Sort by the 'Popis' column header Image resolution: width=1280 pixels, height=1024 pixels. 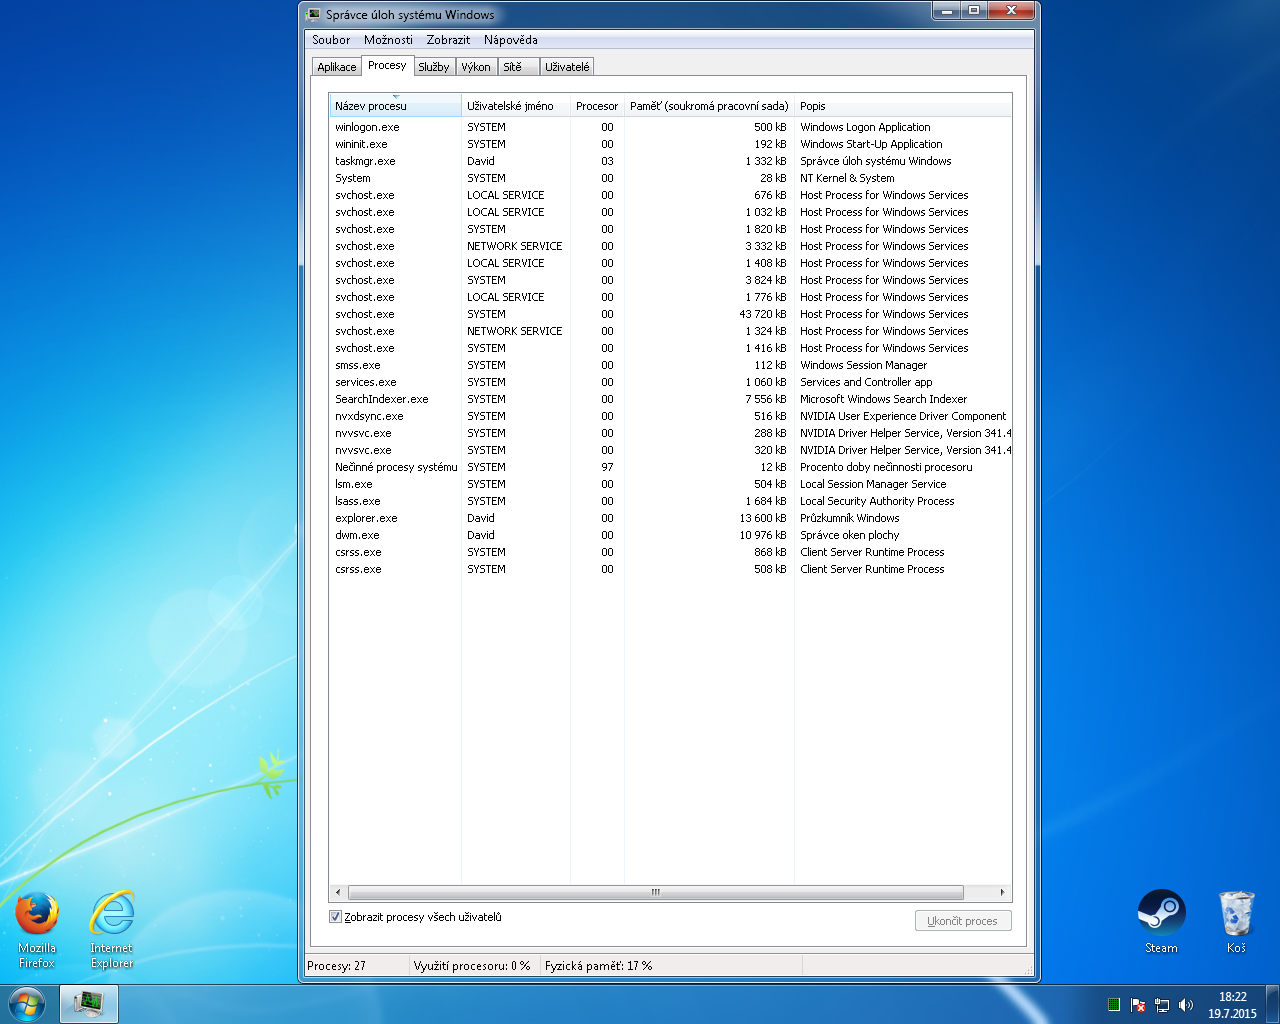[x=903, y=106]
